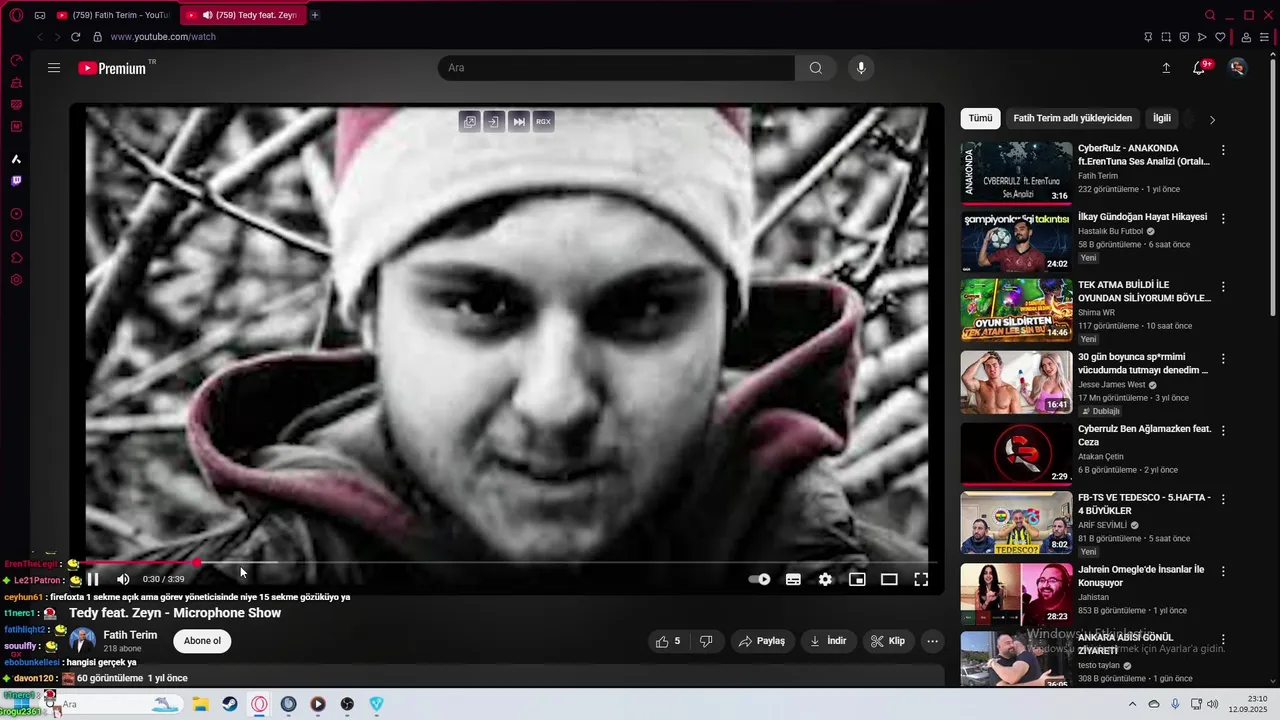Reload the page

coord(75,37)
